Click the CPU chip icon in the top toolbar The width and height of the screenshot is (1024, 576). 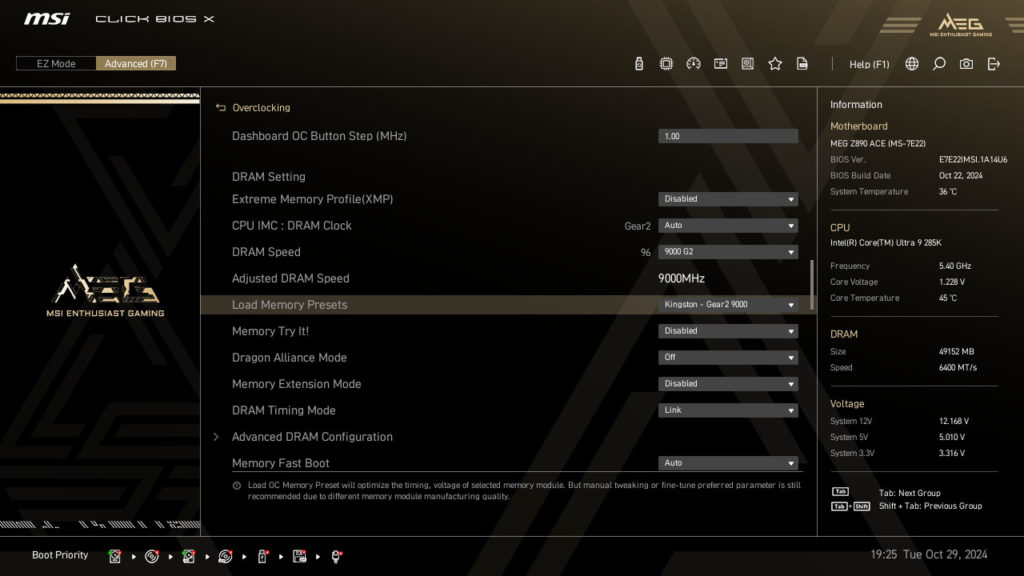click(x=666, y=63)
